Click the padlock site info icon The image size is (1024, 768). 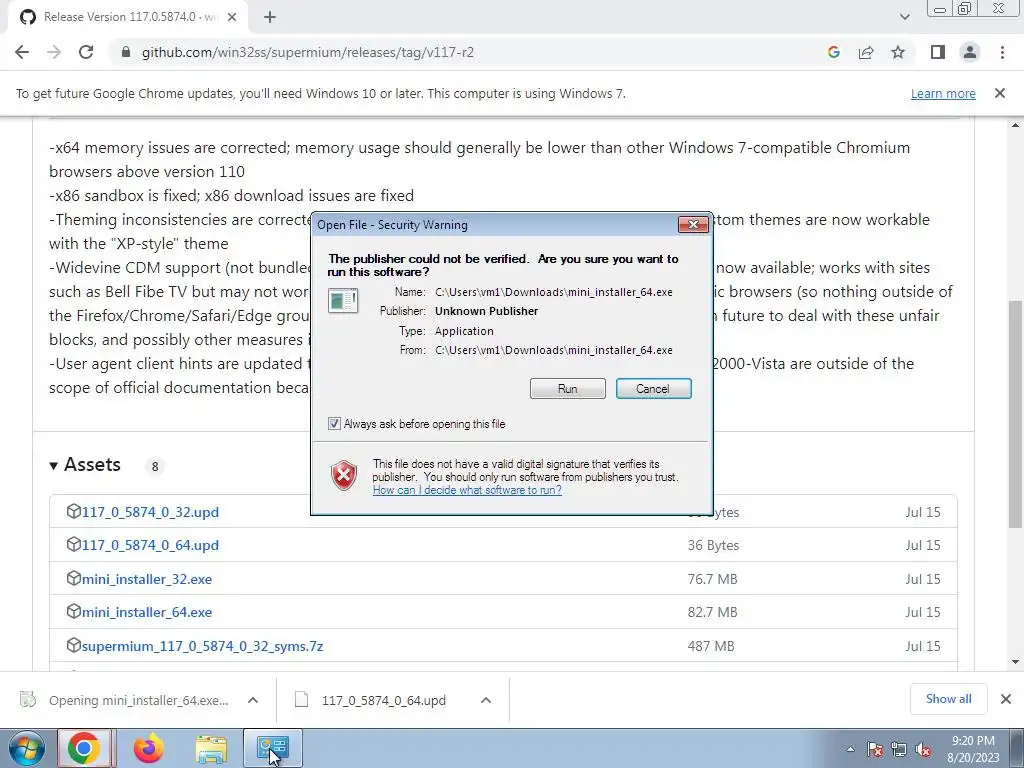click(126, 52)
